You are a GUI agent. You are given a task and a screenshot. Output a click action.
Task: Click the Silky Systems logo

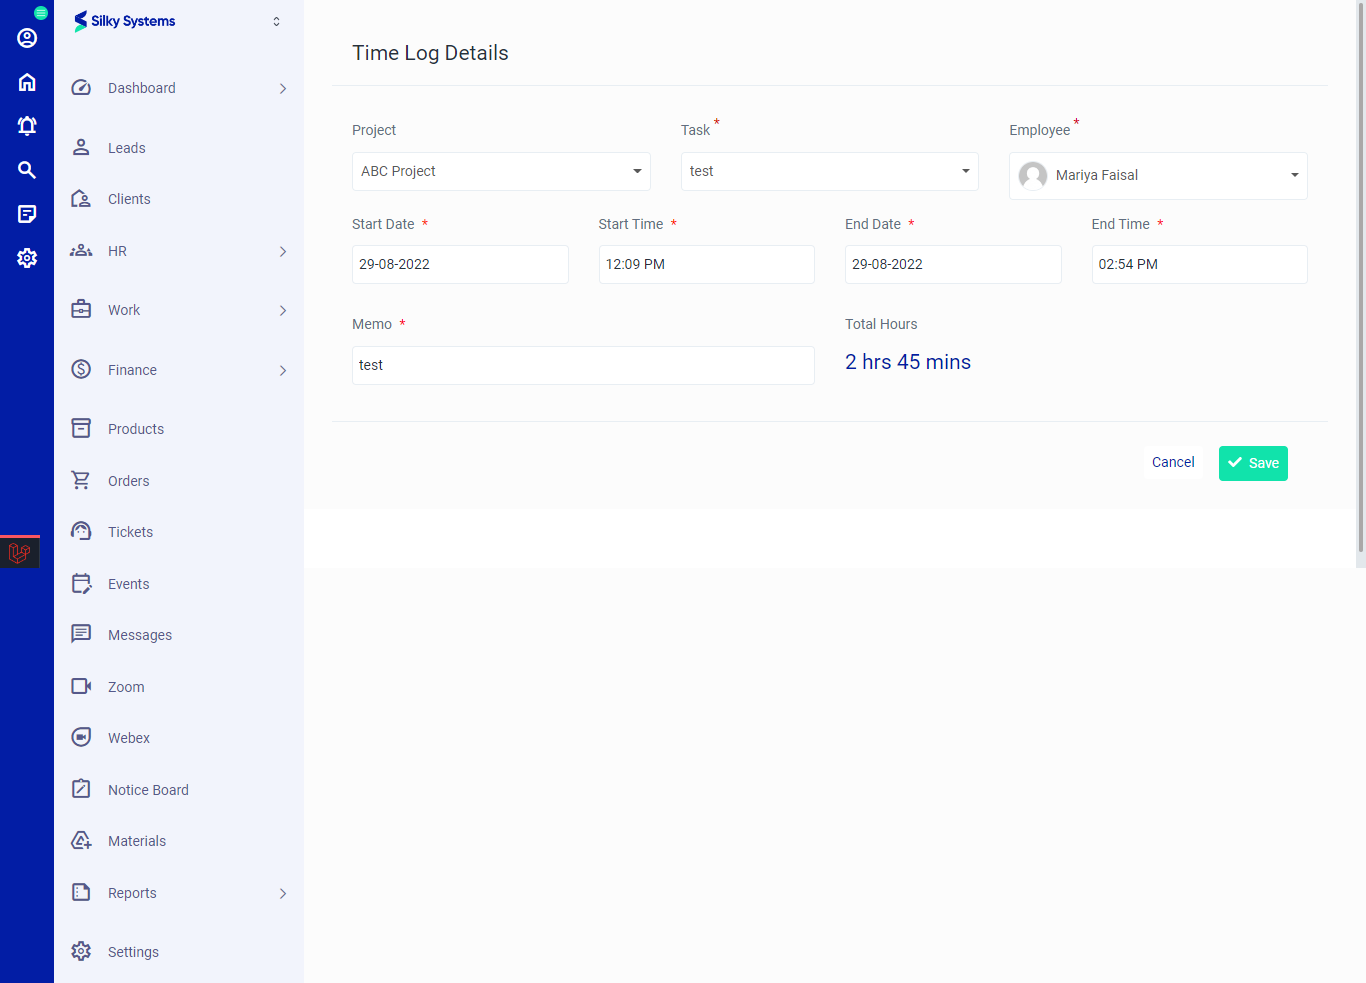pos(125,21)
